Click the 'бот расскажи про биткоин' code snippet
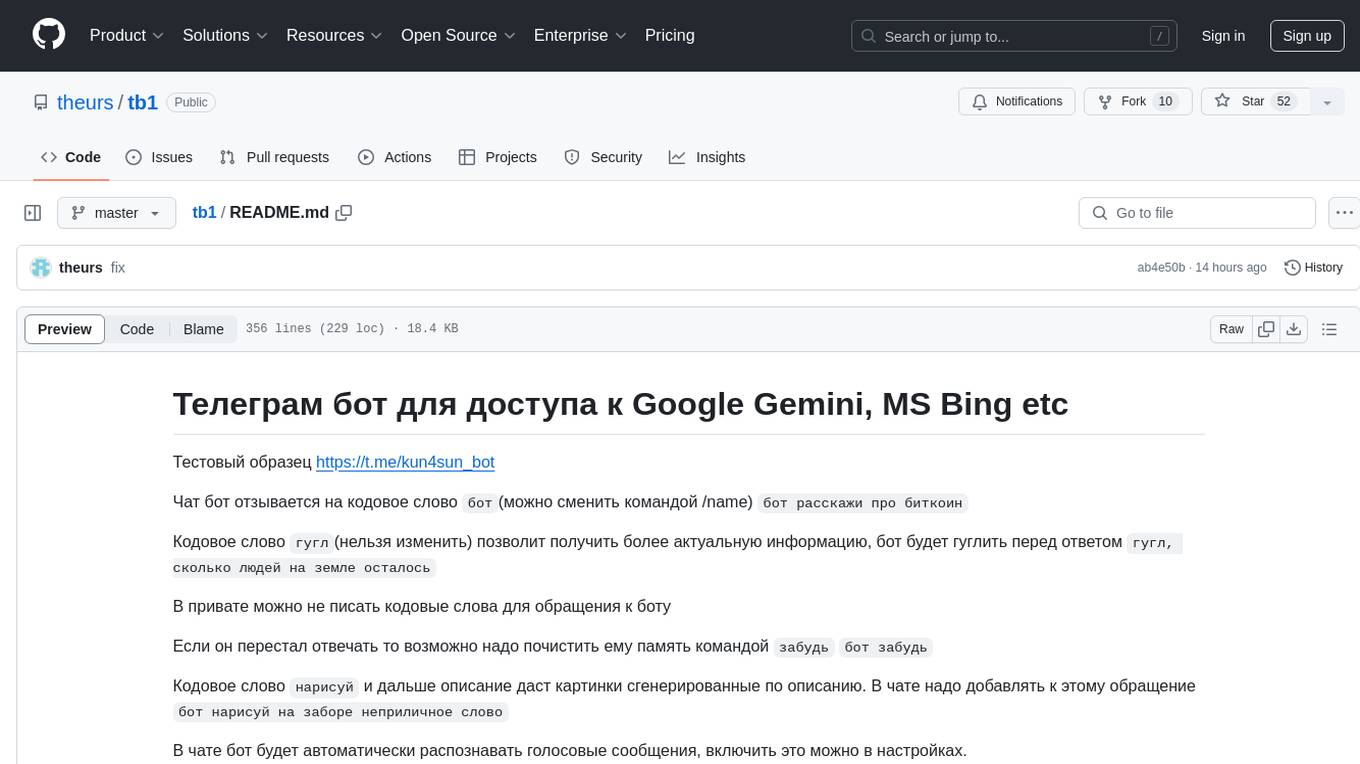 tap(863, 503)
